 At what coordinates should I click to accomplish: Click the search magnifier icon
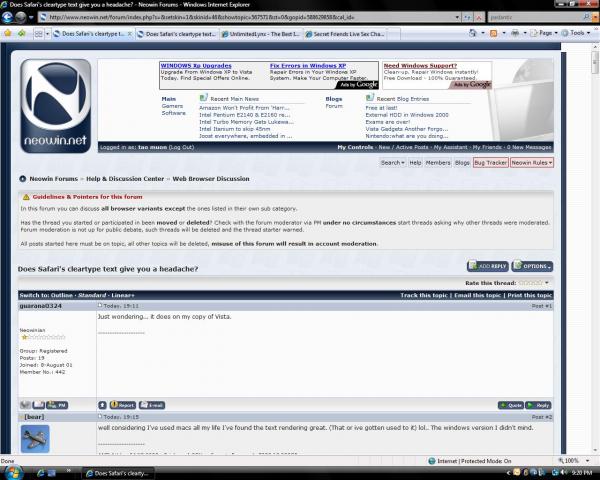586,17
